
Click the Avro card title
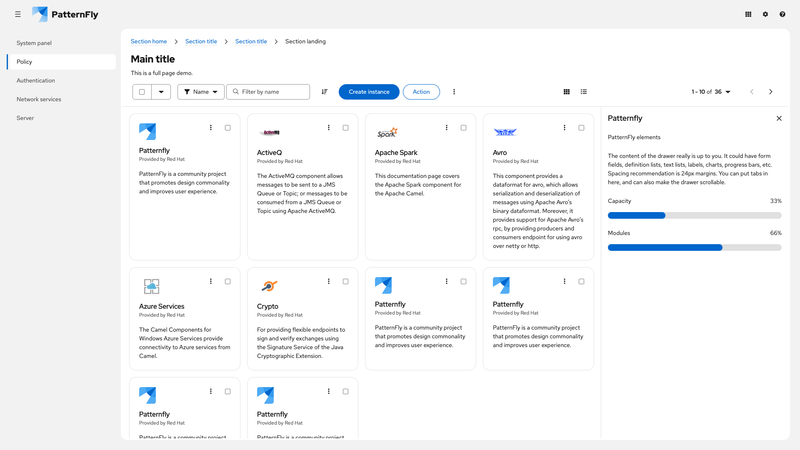coord(499,153)
